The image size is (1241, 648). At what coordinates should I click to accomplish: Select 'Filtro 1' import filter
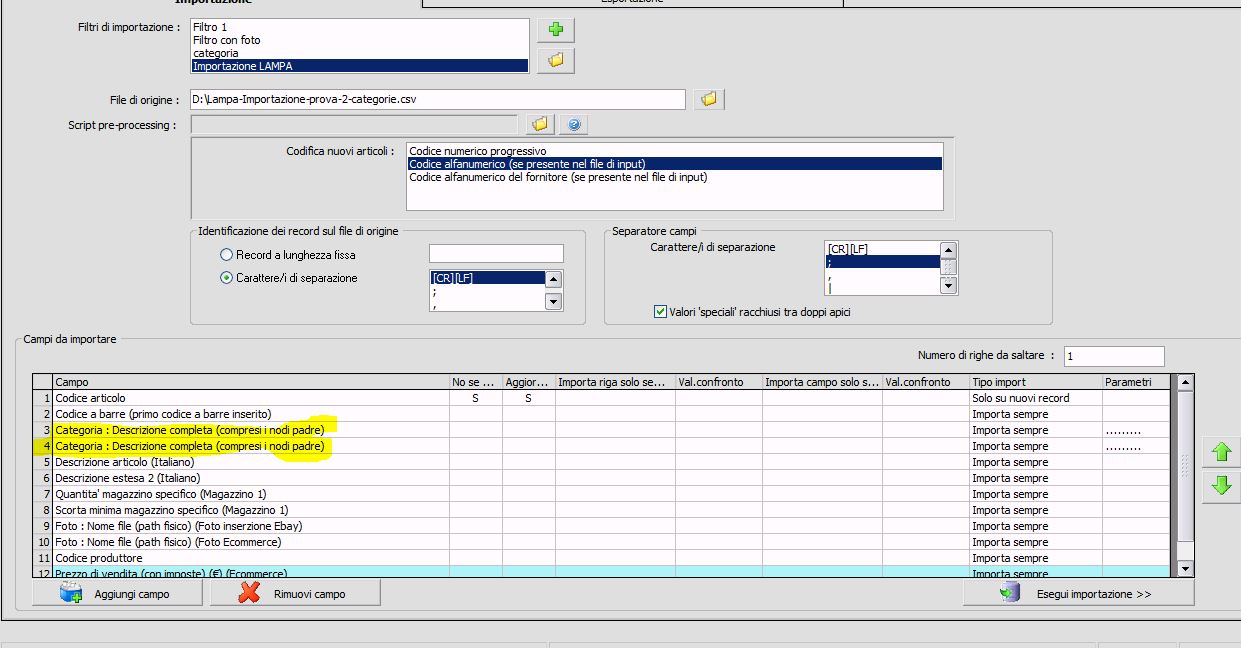point(359,27)
